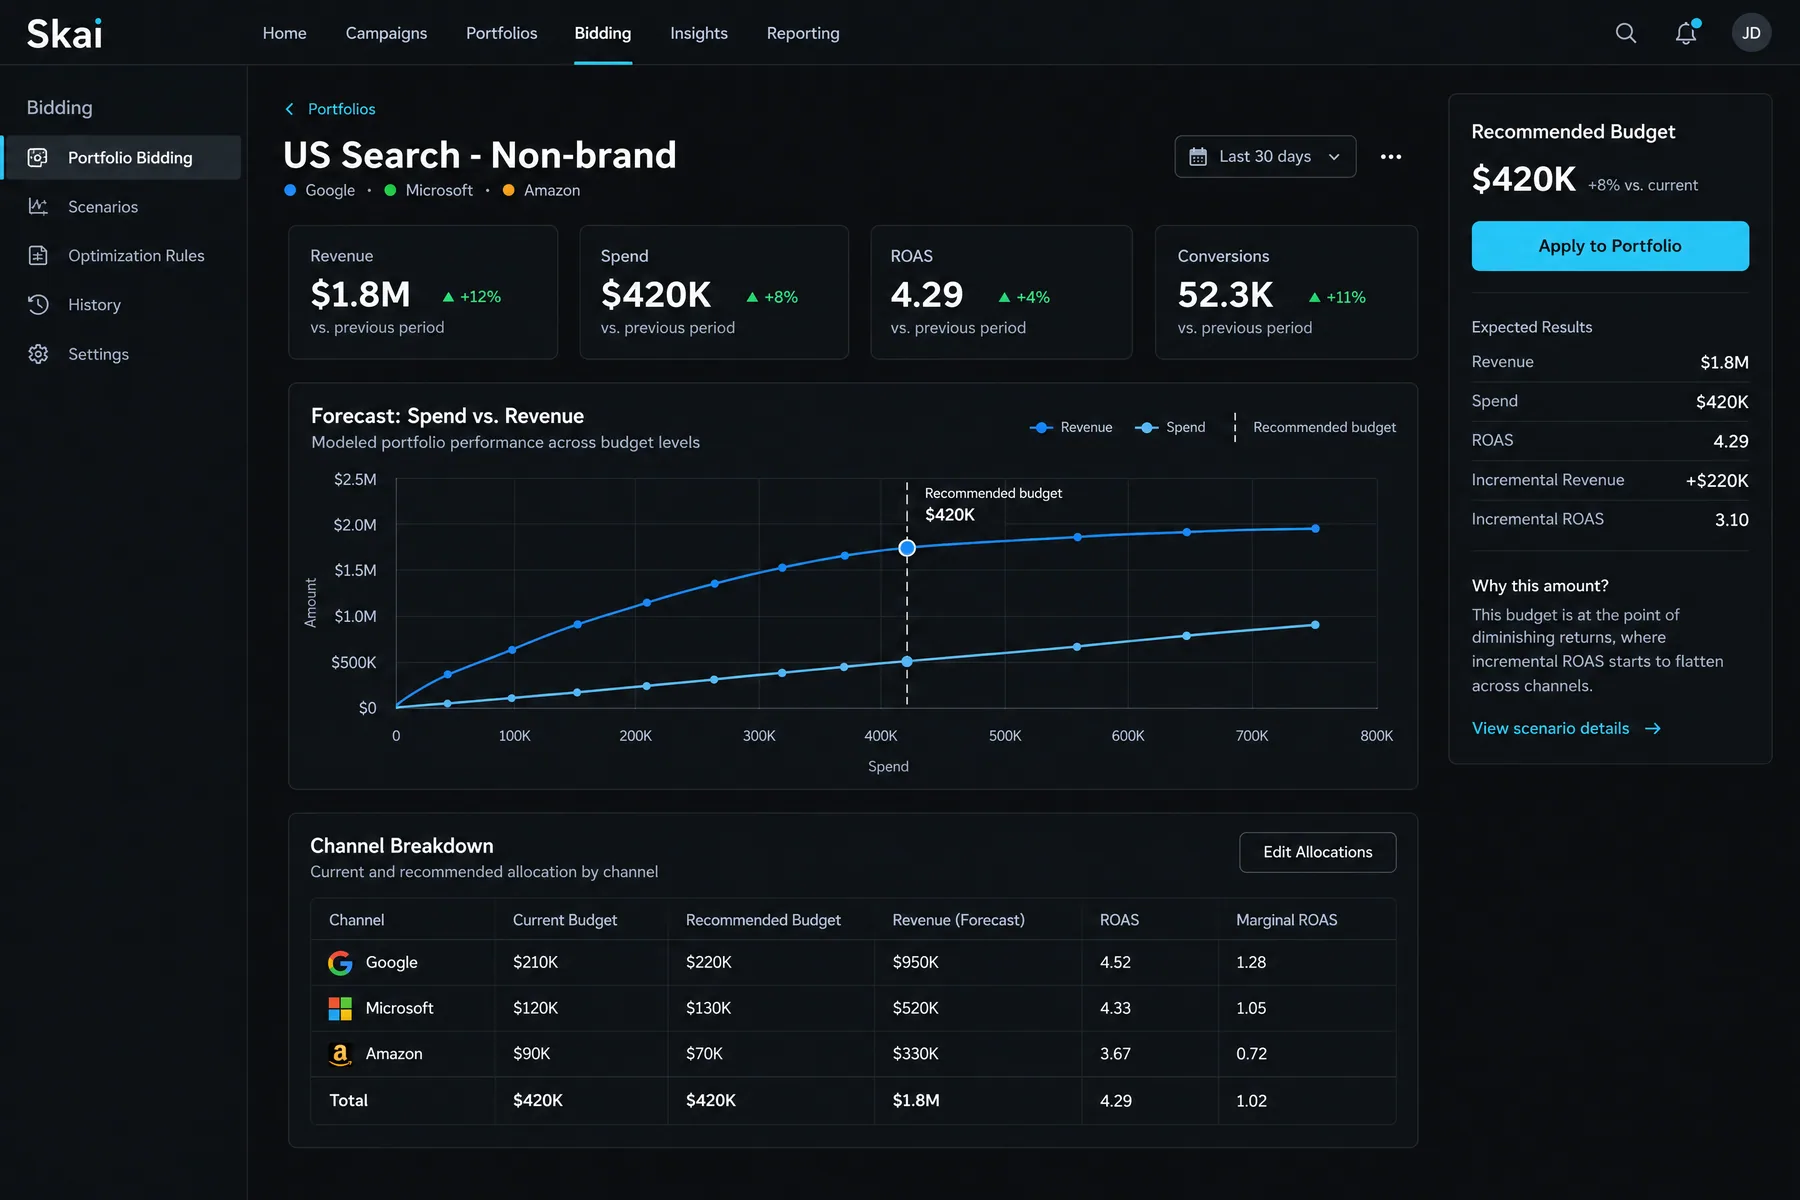
Task: Click the orange Amazon color dot
Action: [x=509, y=190]
